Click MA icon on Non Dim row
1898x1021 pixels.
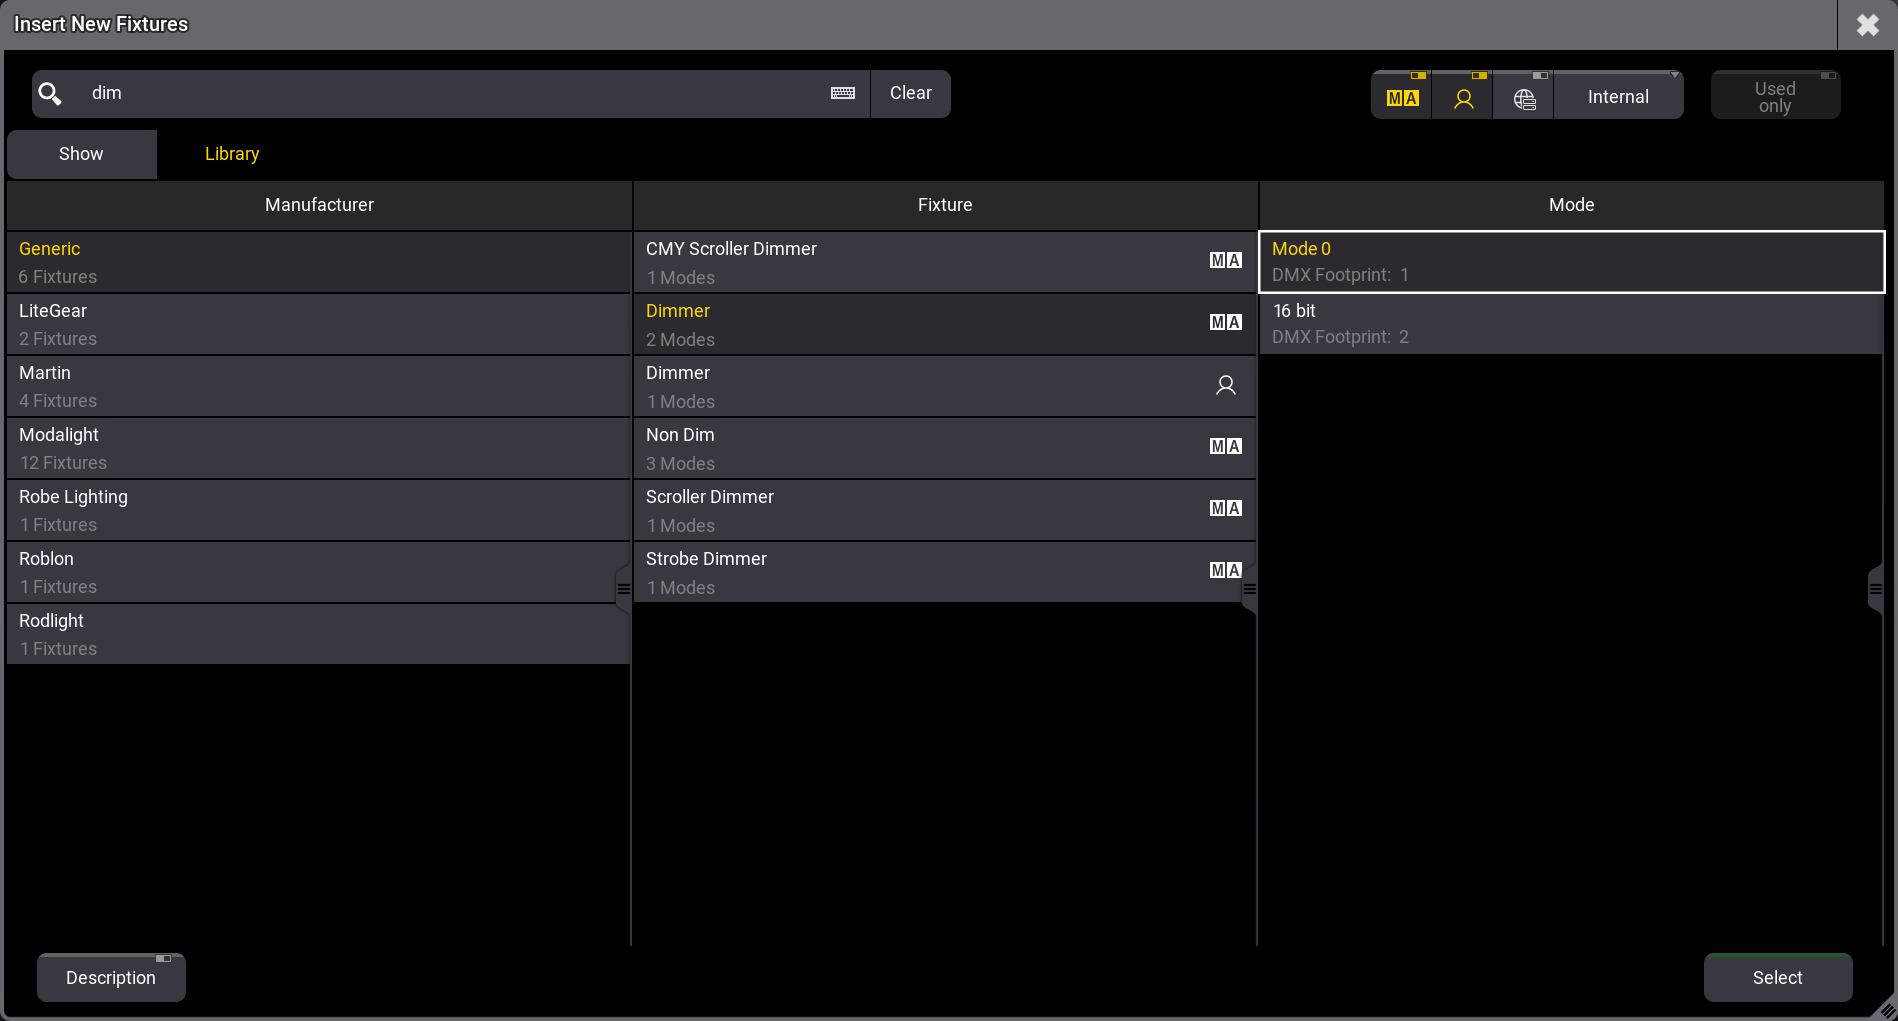pos(1226,447)
